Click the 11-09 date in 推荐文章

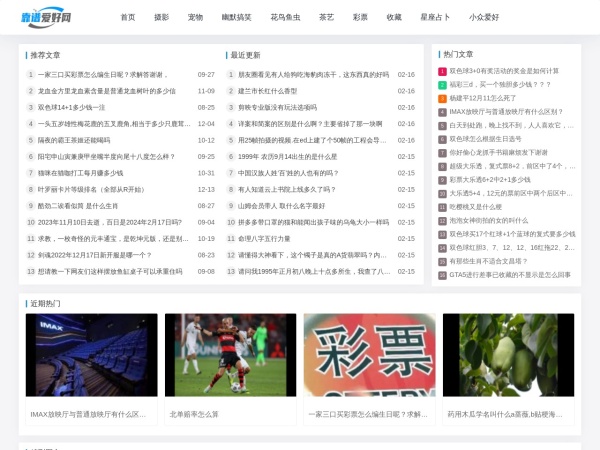[x=206, y=91]
